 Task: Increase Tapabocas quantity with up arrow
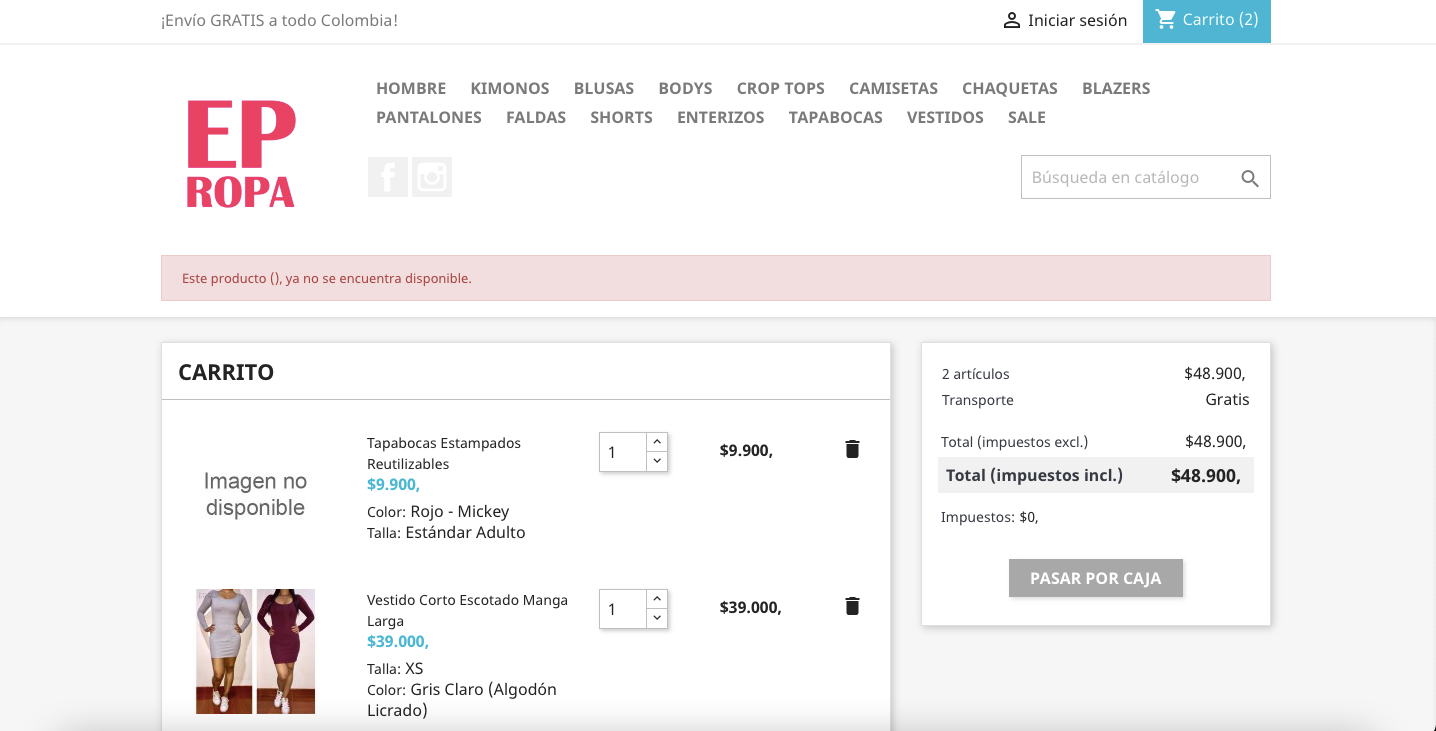click(657, 442)
